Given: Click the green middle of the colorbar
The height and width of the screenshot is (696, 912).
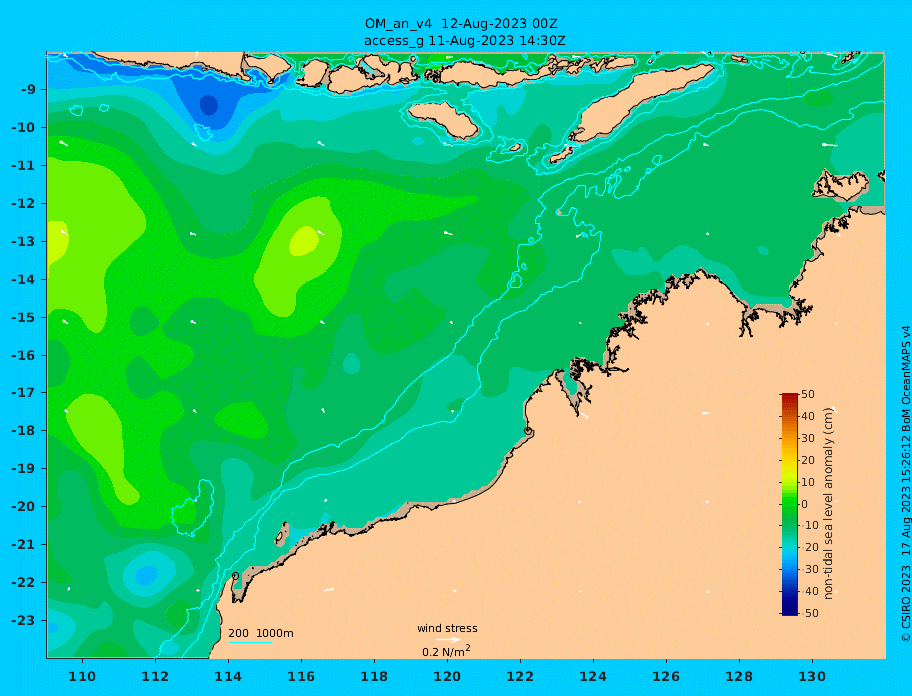Looking at the screenshot, I should 790,504.
